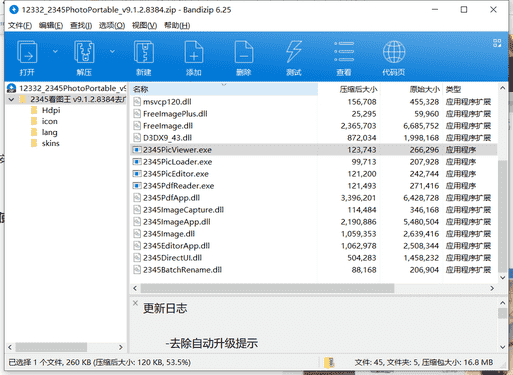Click the zip archive icon in status bar
The image size is (513, 375).
point(329,363)
